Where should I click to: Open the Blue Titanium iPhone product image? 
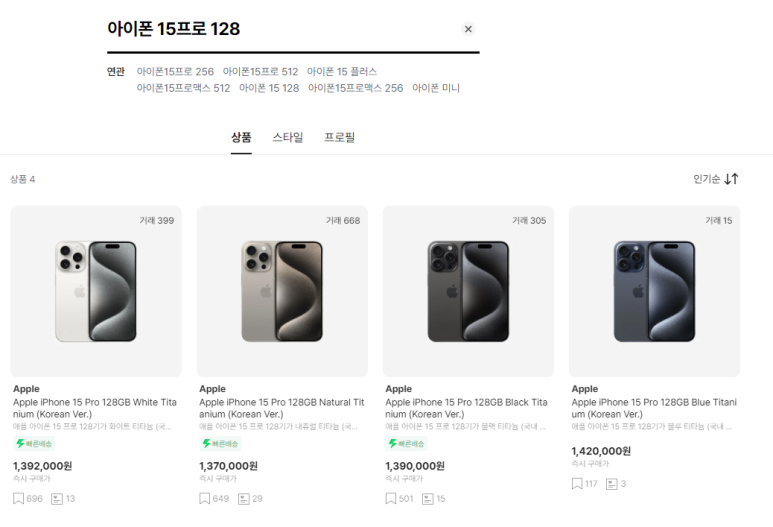coord(654,291)
